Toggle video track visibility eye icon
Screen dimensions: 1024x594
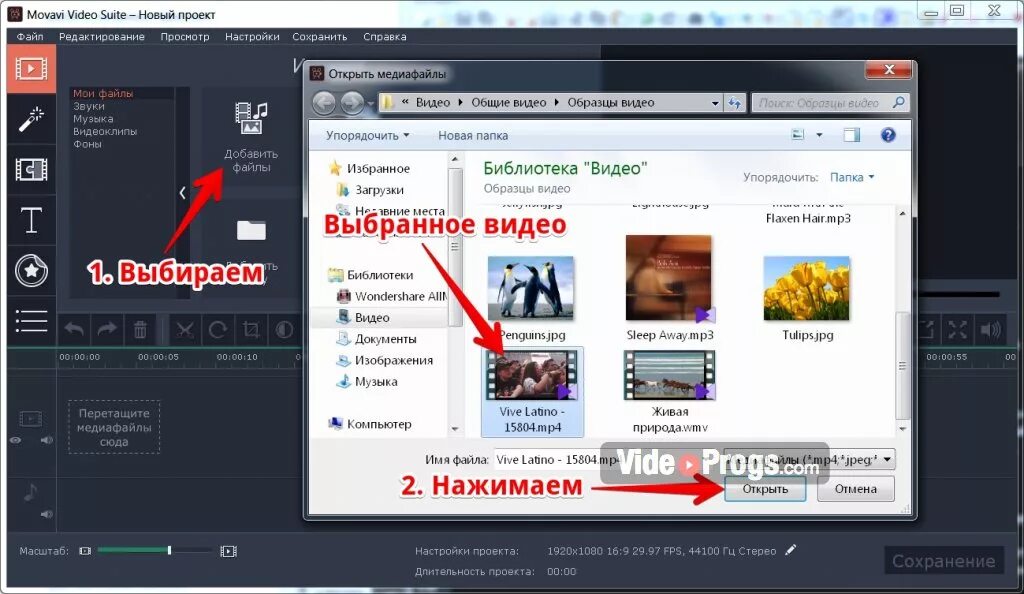(16, 440)
